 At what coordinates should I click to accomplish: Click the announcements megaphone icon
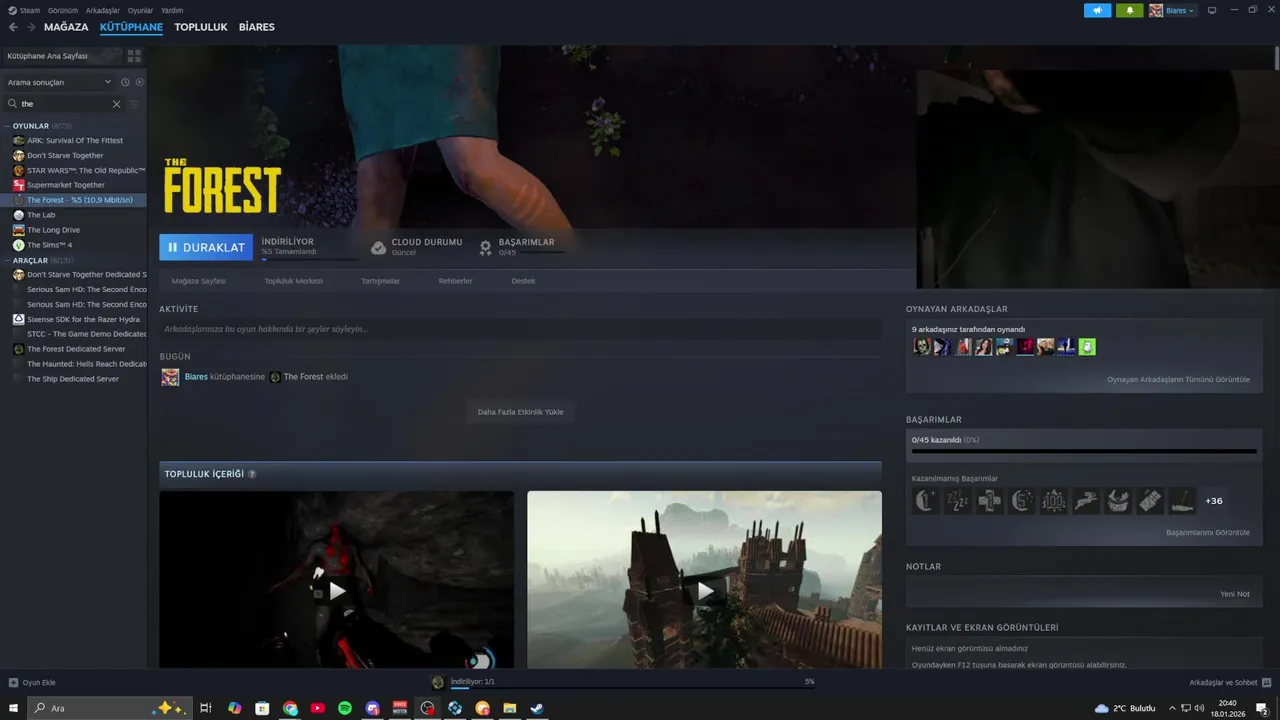1097,10
